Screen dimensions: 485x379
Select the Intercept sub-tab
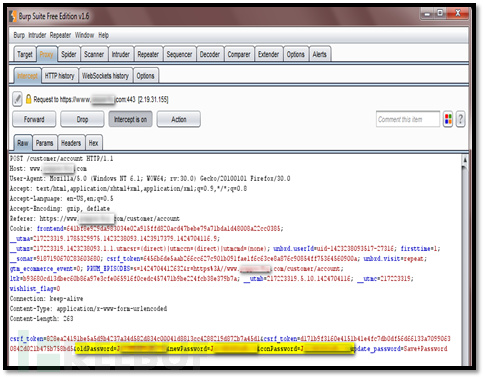click(27, 76)
